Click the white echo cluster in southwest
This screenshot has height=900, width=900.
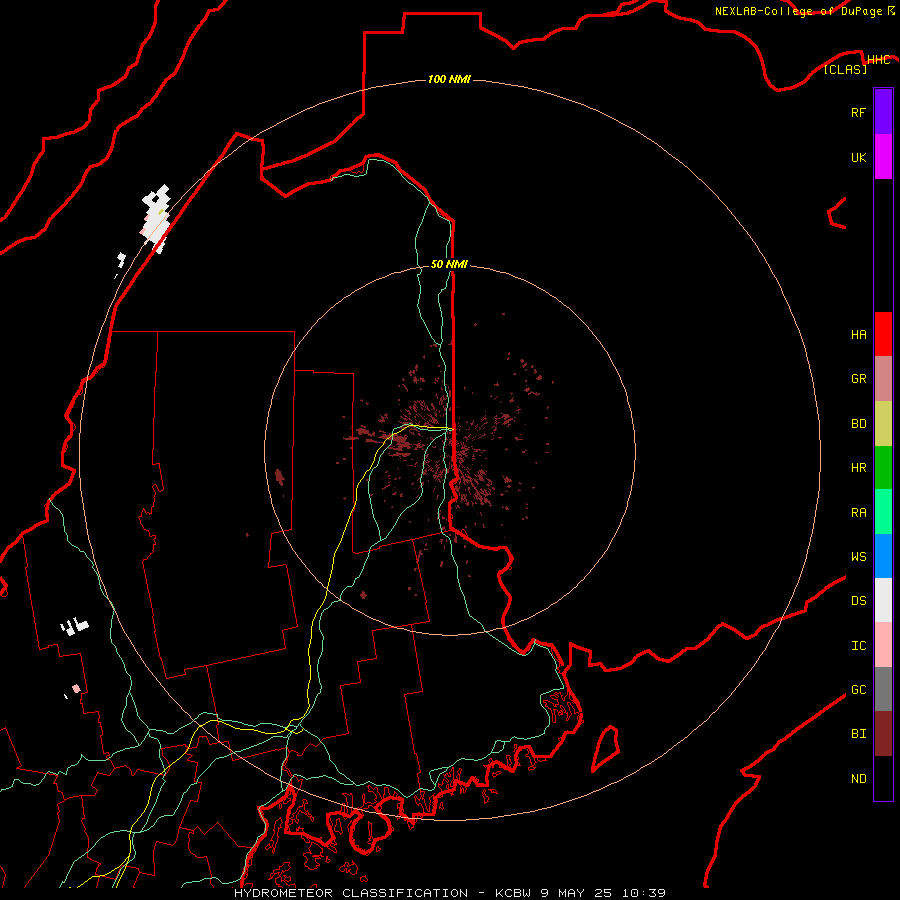74,626
